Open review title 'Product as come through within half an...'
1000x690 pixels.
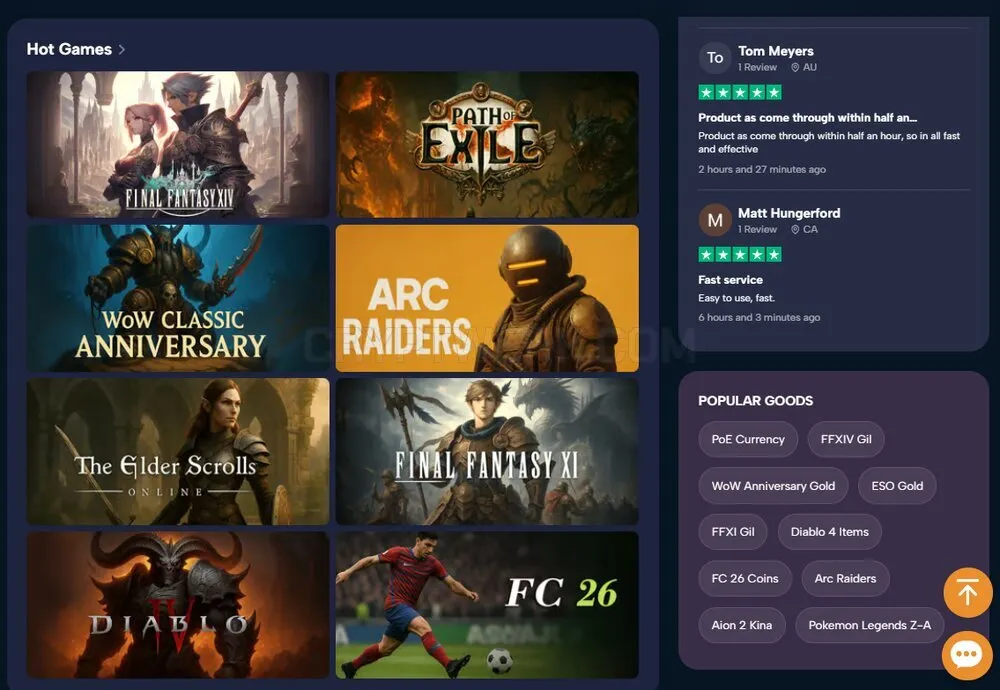tap(807, 117)
